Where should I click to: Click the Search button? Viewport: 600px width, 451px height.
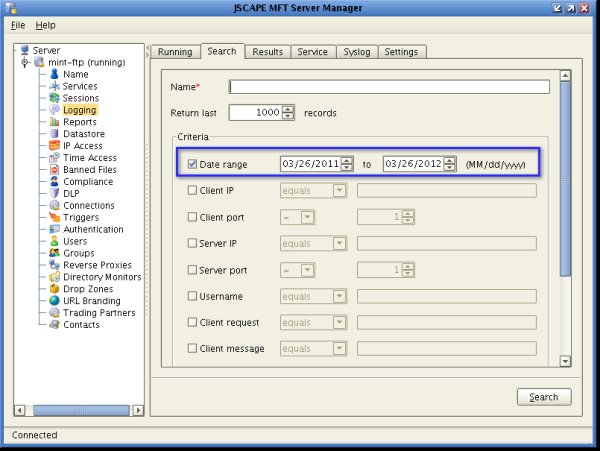pyautogui.click(x=544, y=397)
